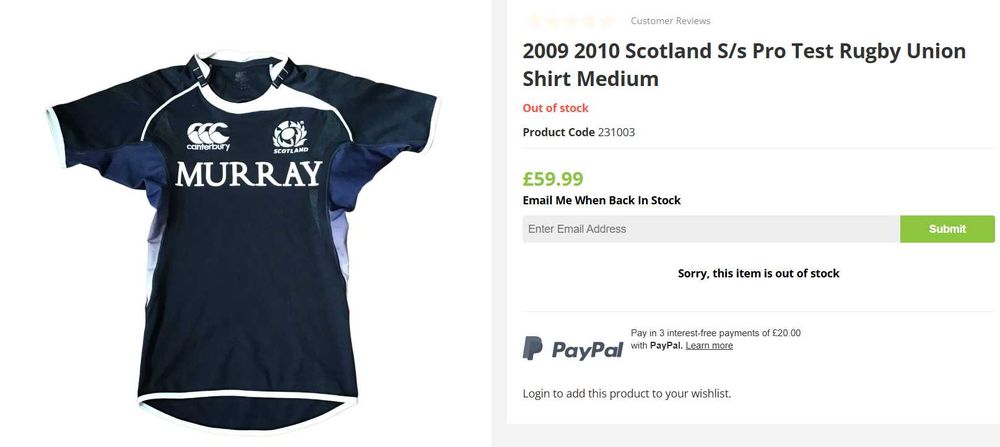Click the red Out of stock label
This screenshot has width=1000, height=447.
coord(555,108)
